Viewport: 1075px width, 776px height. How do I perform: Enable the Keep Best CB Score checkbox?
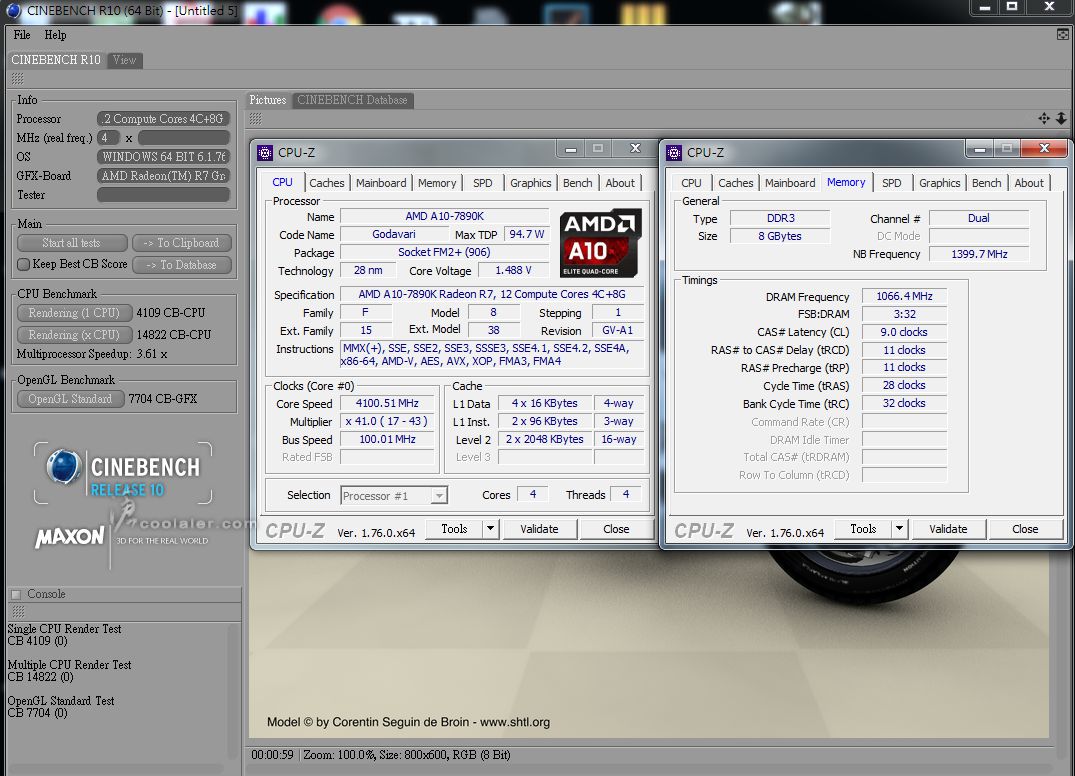pos(23,265)
